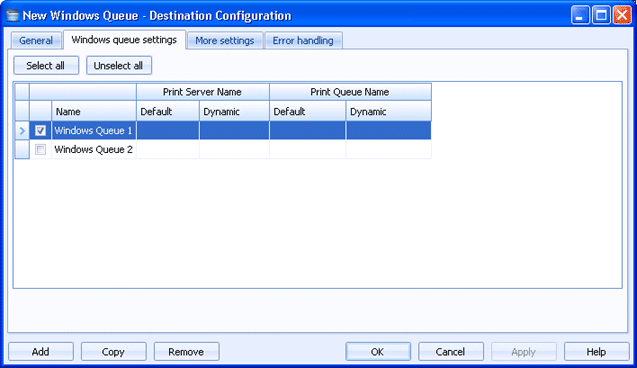Click the row indicator arrow for Windows Queue 1
Screen dimensions: 637x368
click(x=22, y=130)
